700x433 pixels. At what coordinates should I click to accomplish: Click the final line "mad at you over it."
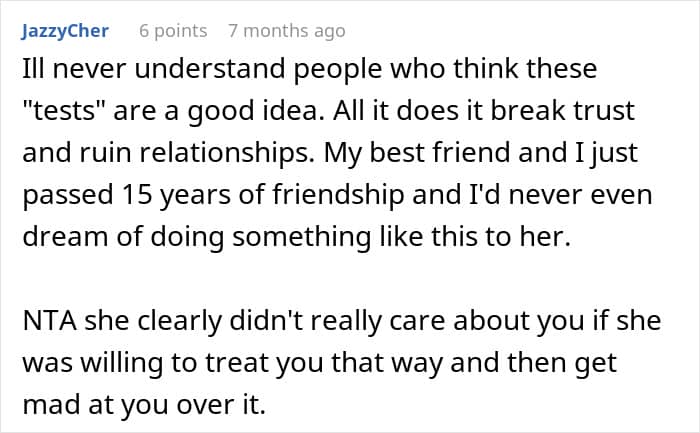pos(144,405)
